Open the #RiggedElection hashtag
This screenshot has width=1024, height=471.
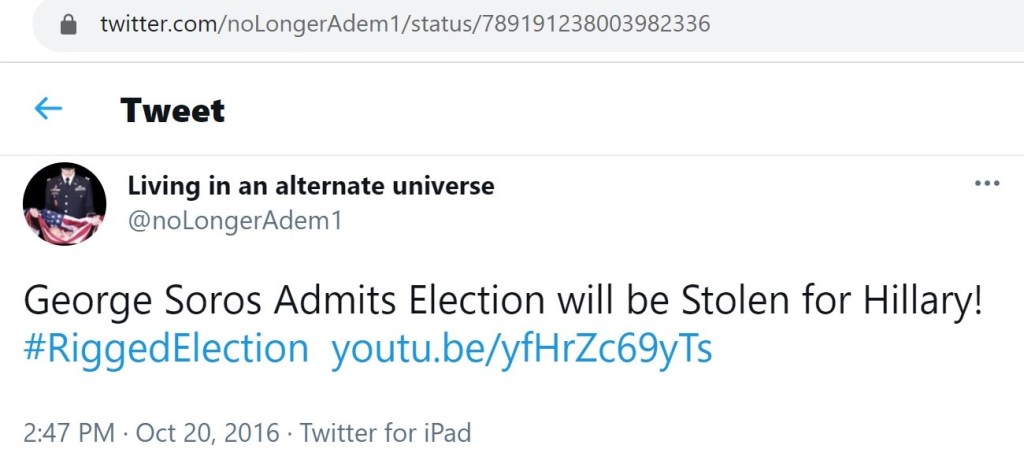[x=166, y=349]
